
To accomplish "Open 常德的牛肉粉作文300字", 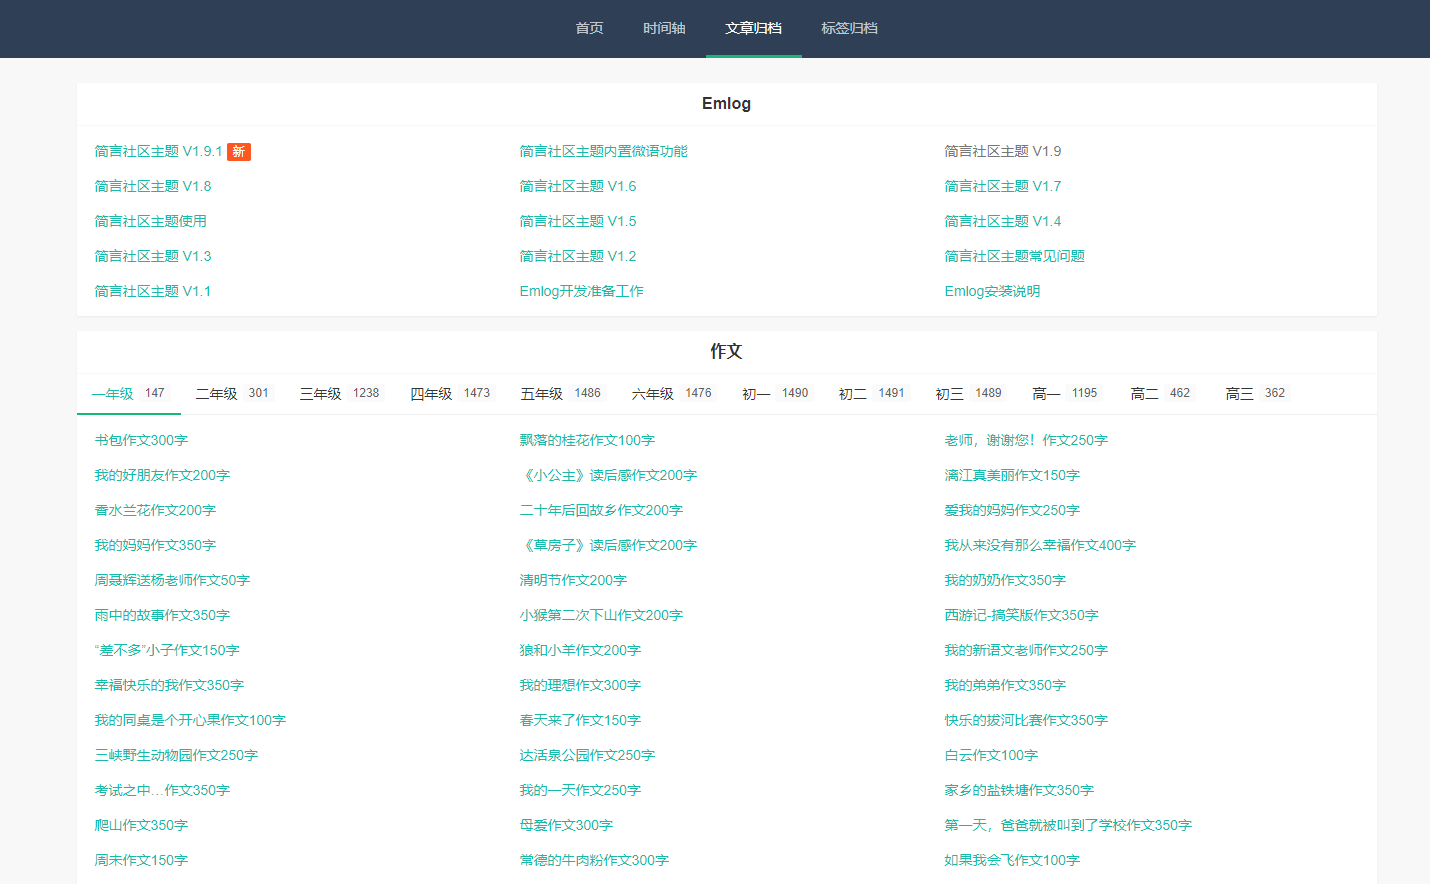I will click(x=594, y=860).
